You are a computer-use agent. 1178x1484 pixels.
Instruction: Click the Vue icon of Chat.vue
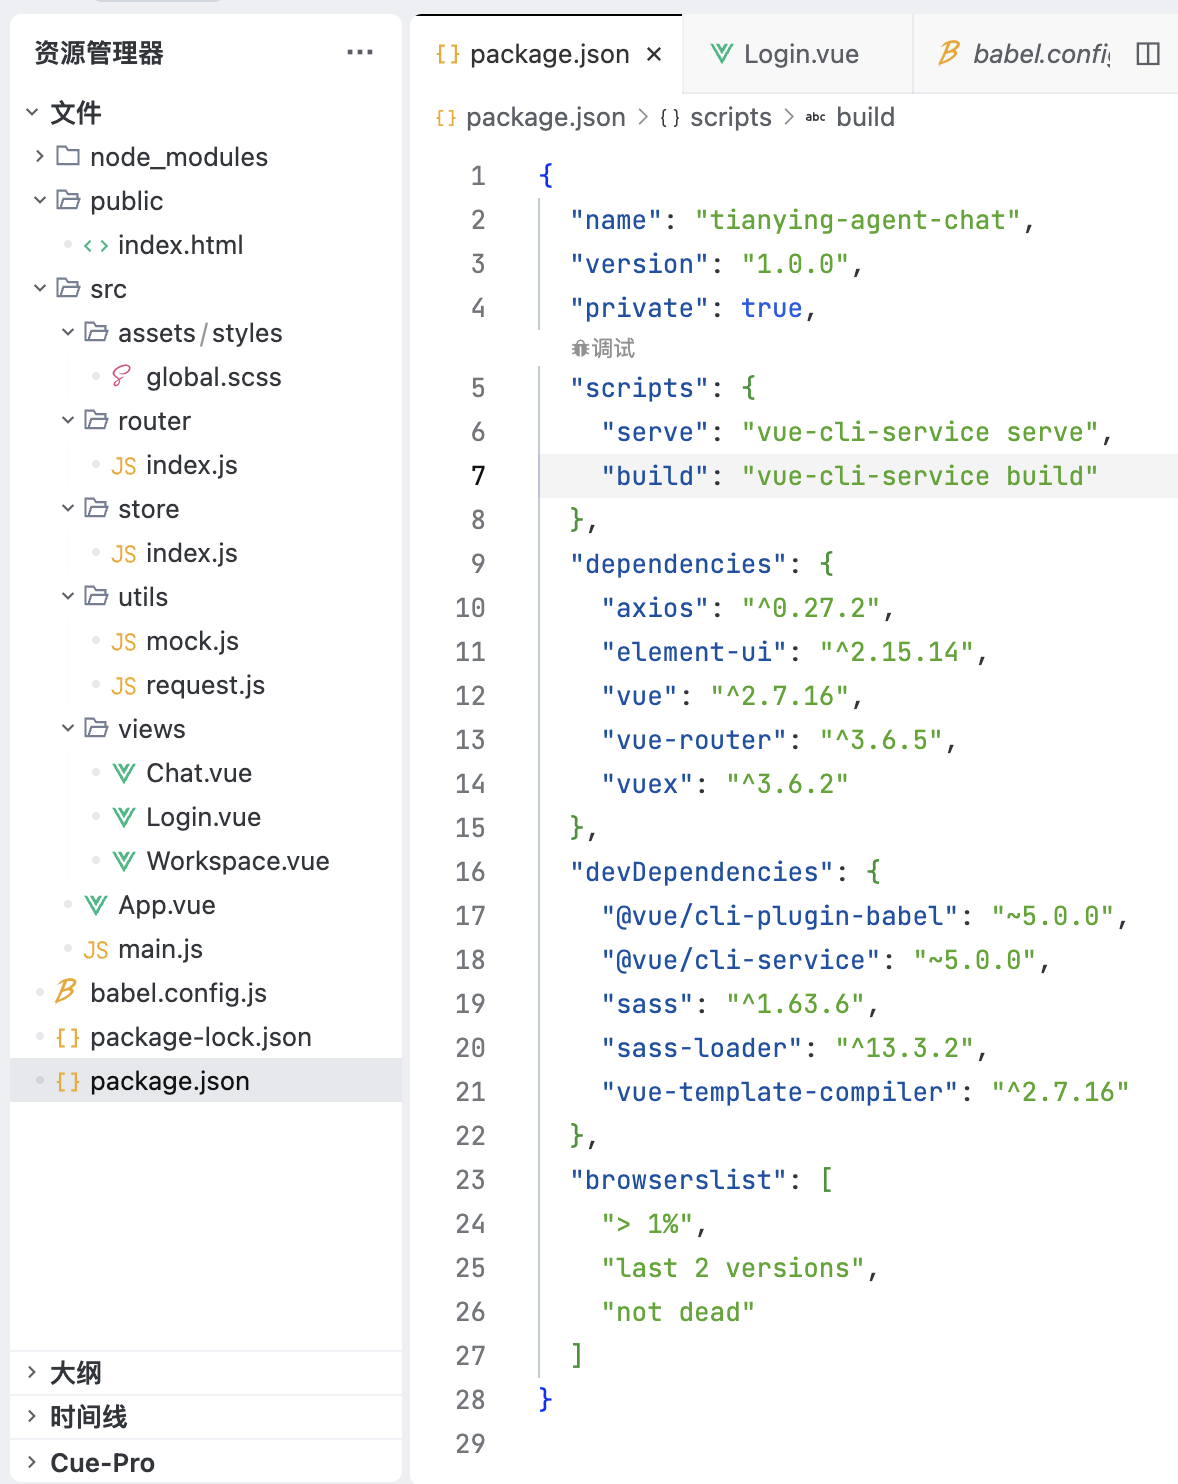coord(124,773)
